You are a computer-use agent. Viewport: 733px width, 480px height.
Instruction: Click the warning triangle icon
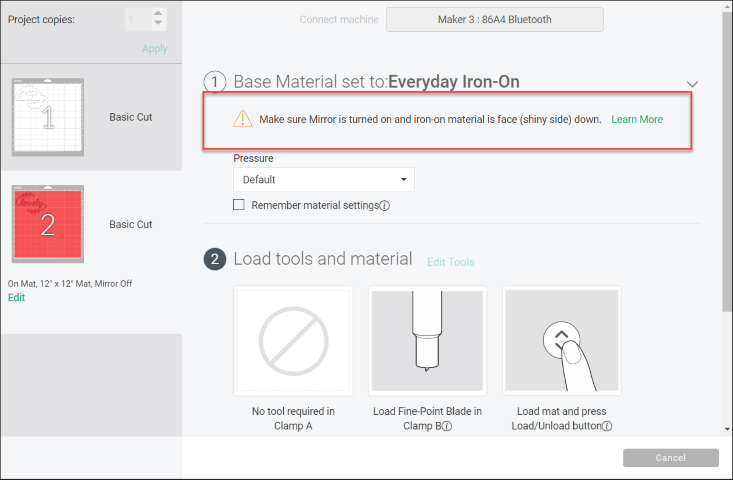click(x=243, y=119)
